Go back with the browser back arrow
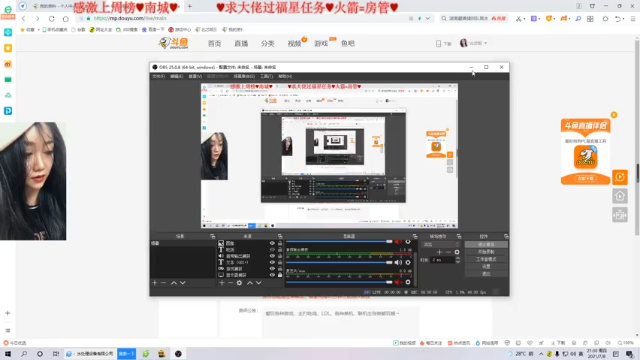The height and width of the screenshot is (360, 640). pos(24,18)
